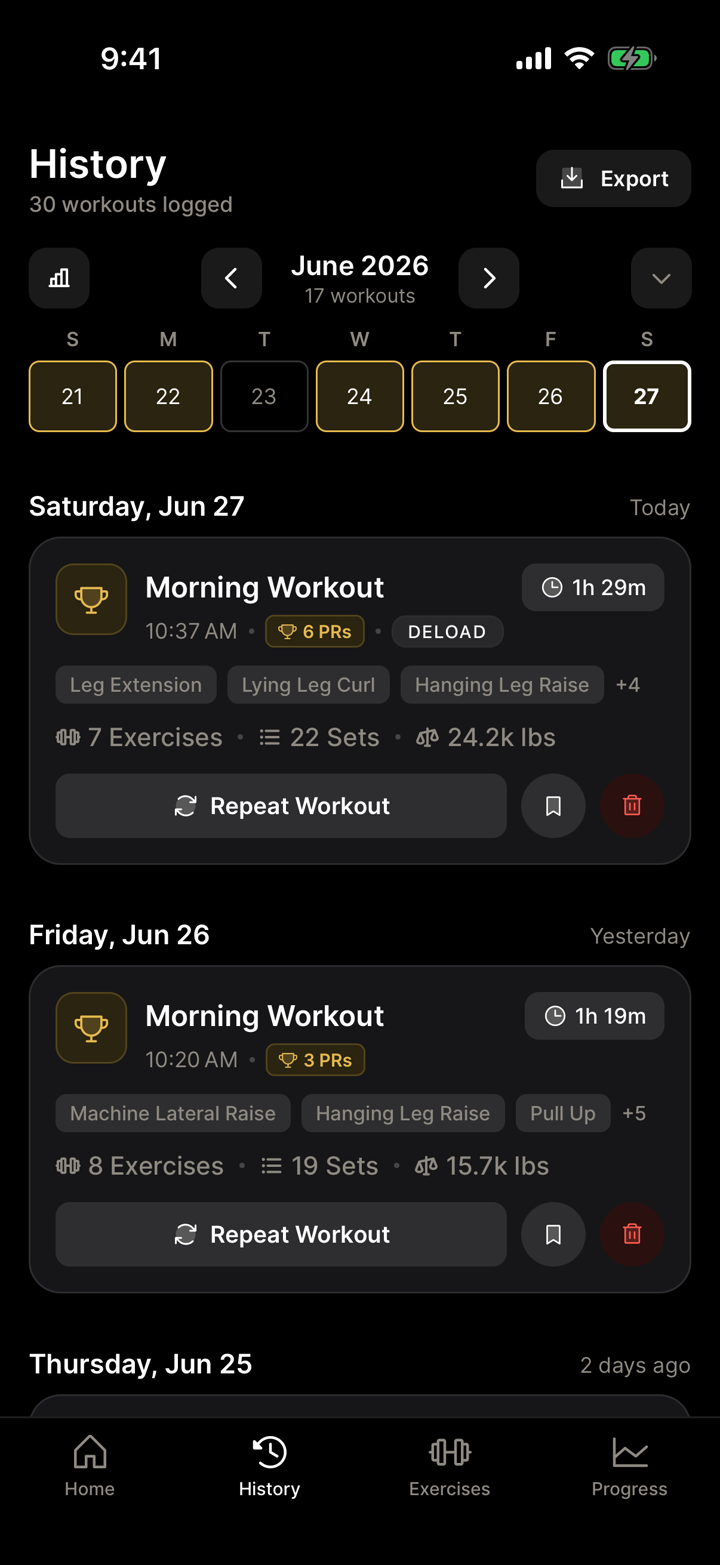Click trophy icon on Friday's Morning Workout
The height and width of the screenshot is (1565, 720).
click(x=91, y=1028)
